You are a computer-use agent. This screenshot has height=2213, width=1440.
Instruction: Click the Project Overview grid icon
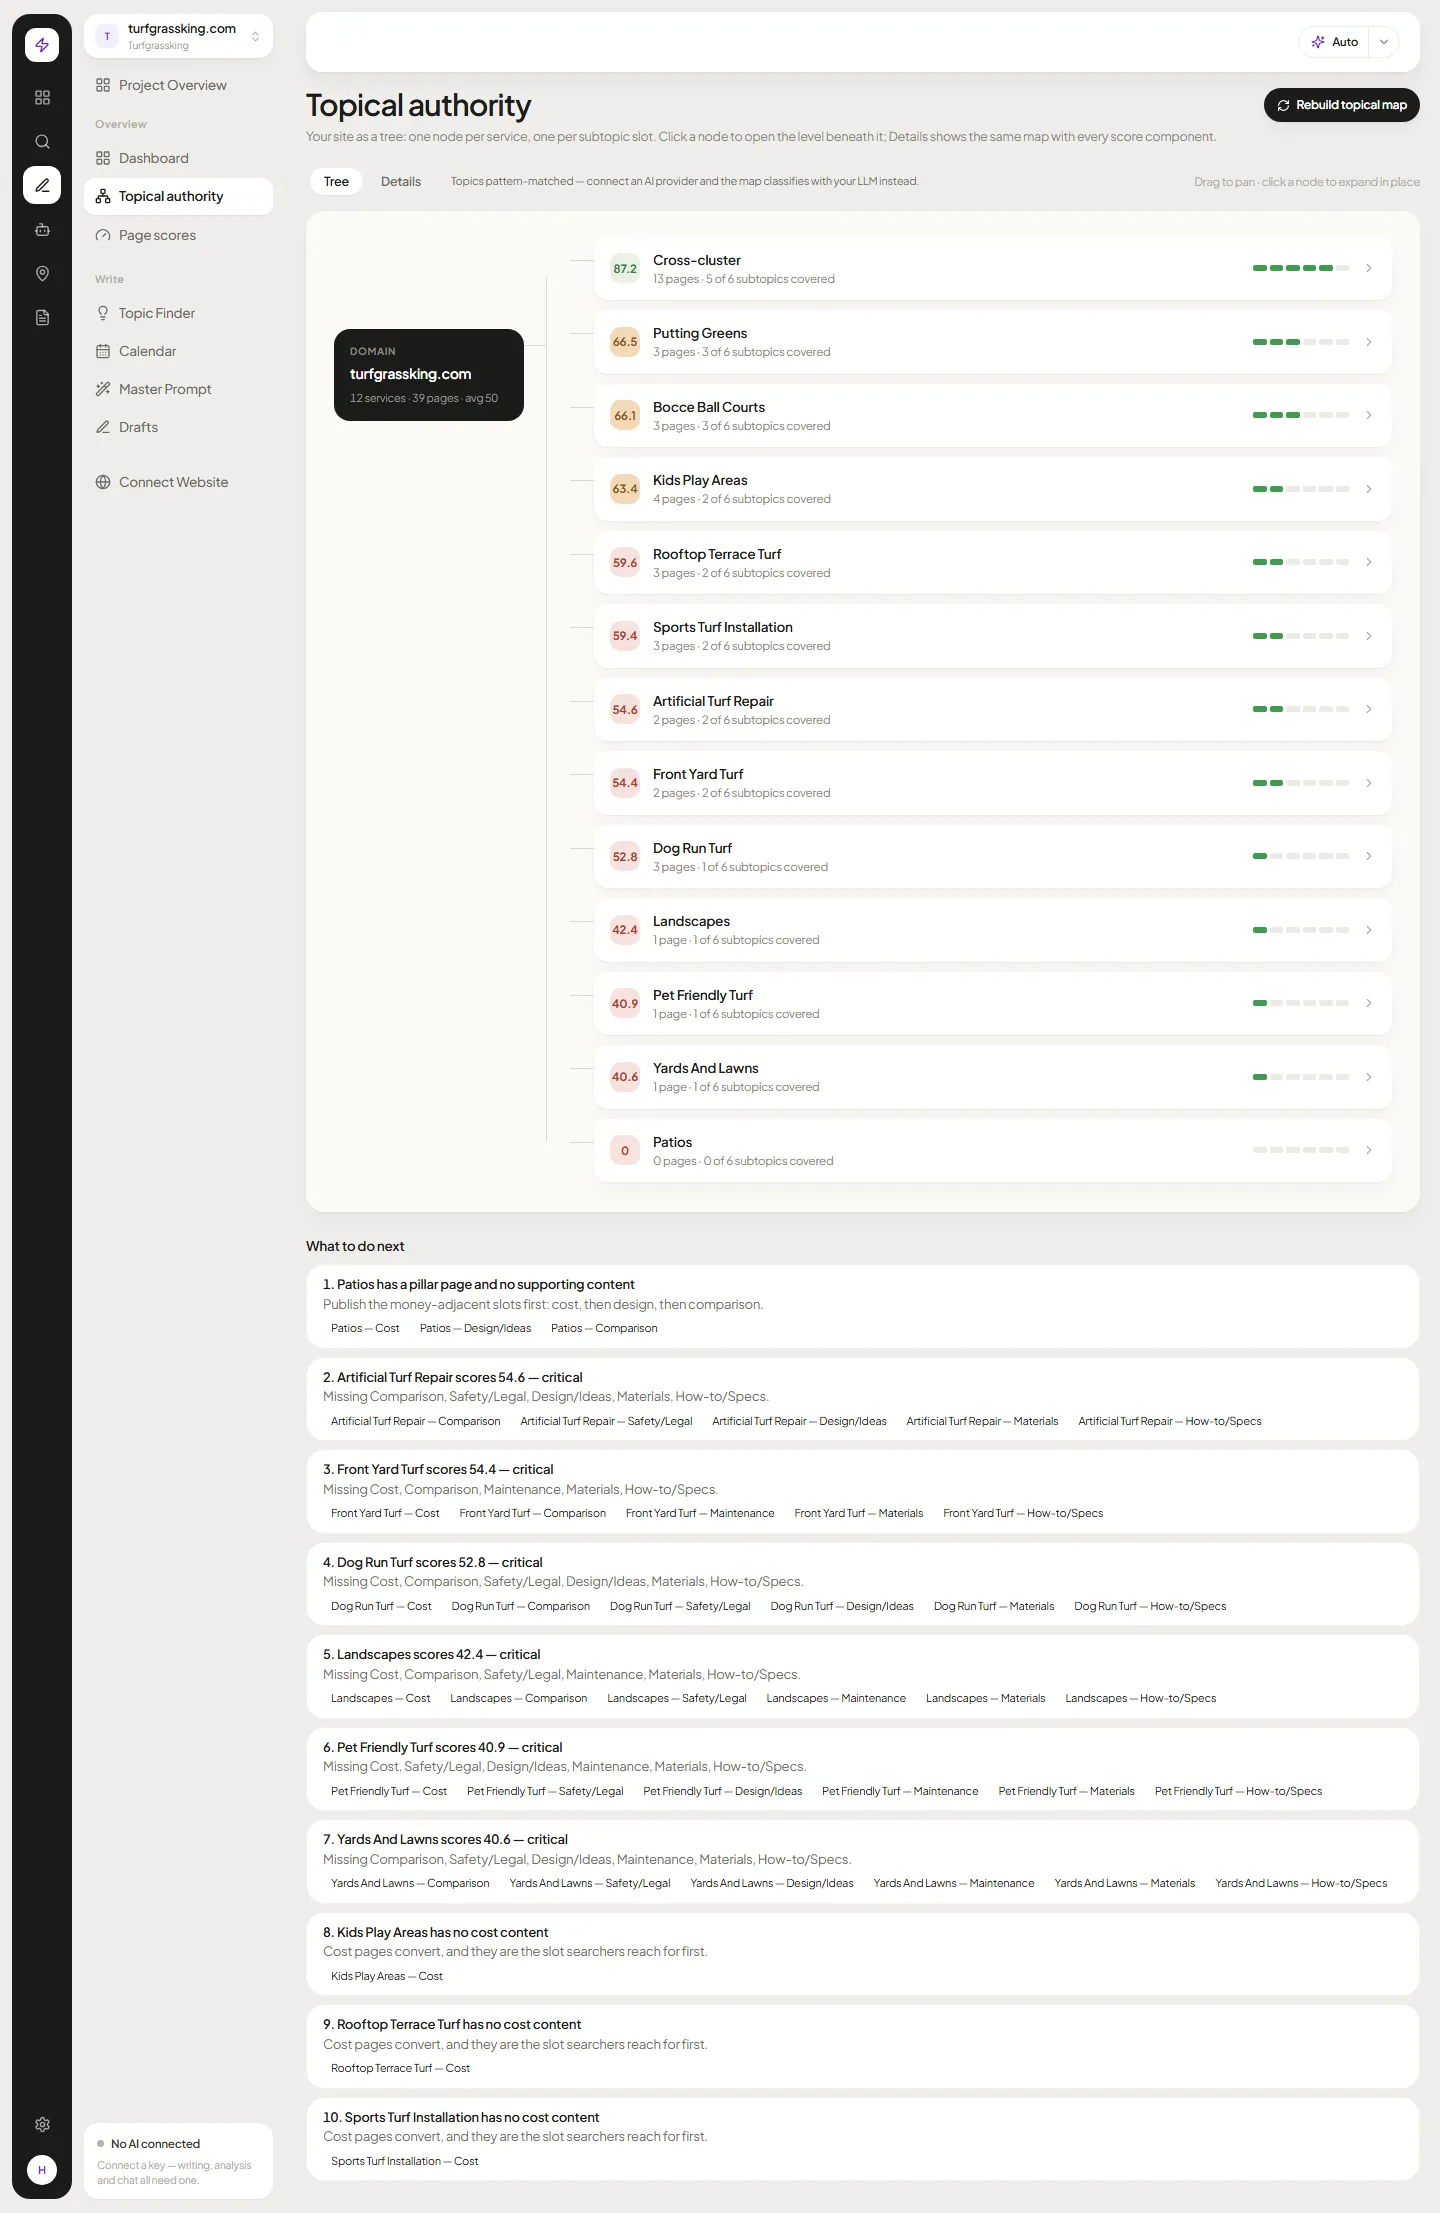click(x=103, y=85)
